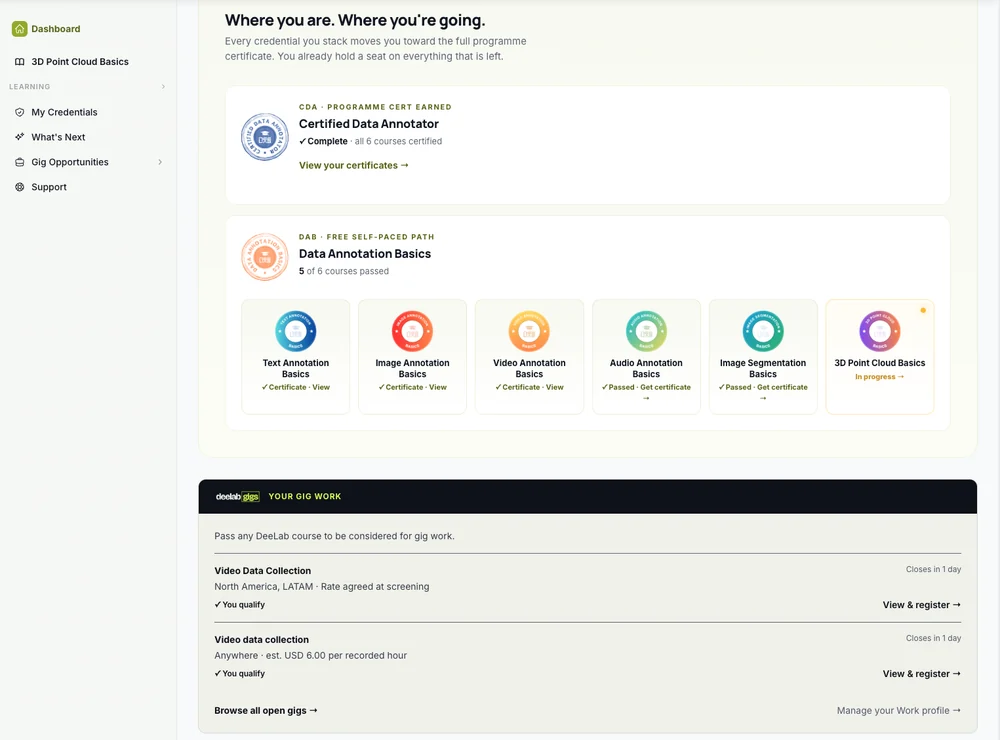Click the Image Segmentation Basics card title
The image size is (1000, 740).
(763, 369)
